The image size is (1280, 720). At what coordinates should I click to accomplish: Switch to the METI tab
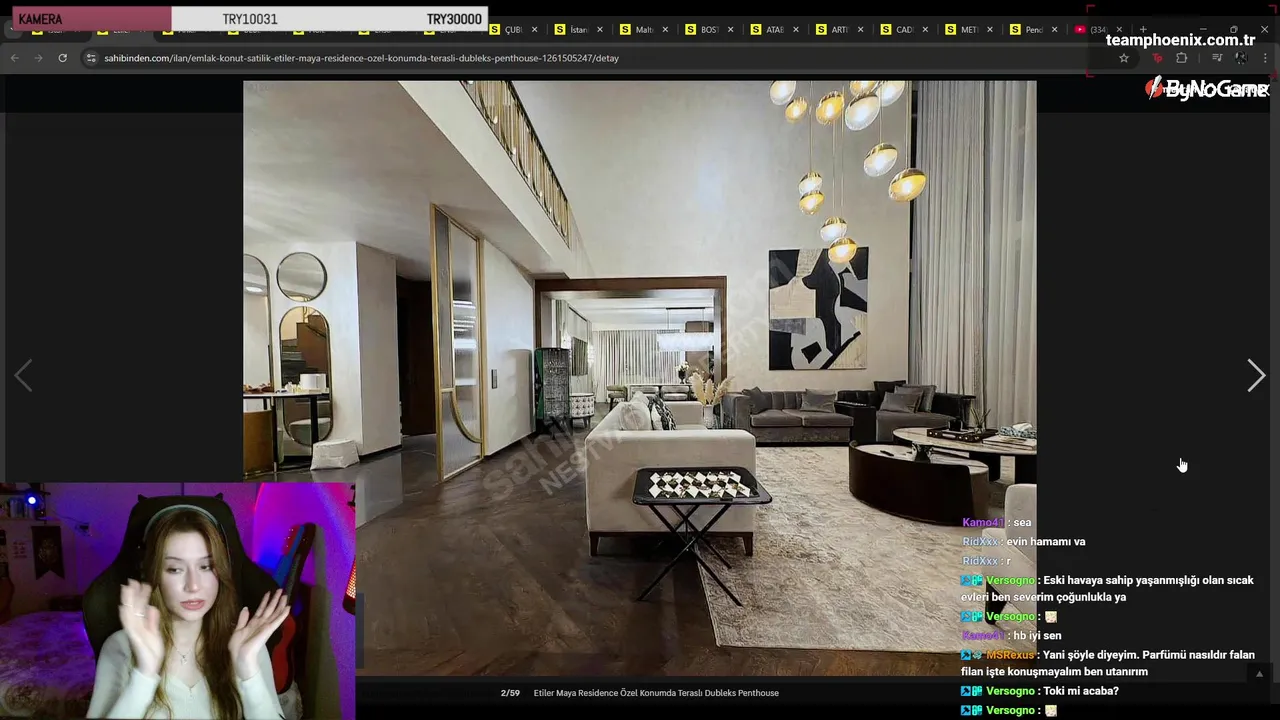pyautogui.click(x=969, y=30)
